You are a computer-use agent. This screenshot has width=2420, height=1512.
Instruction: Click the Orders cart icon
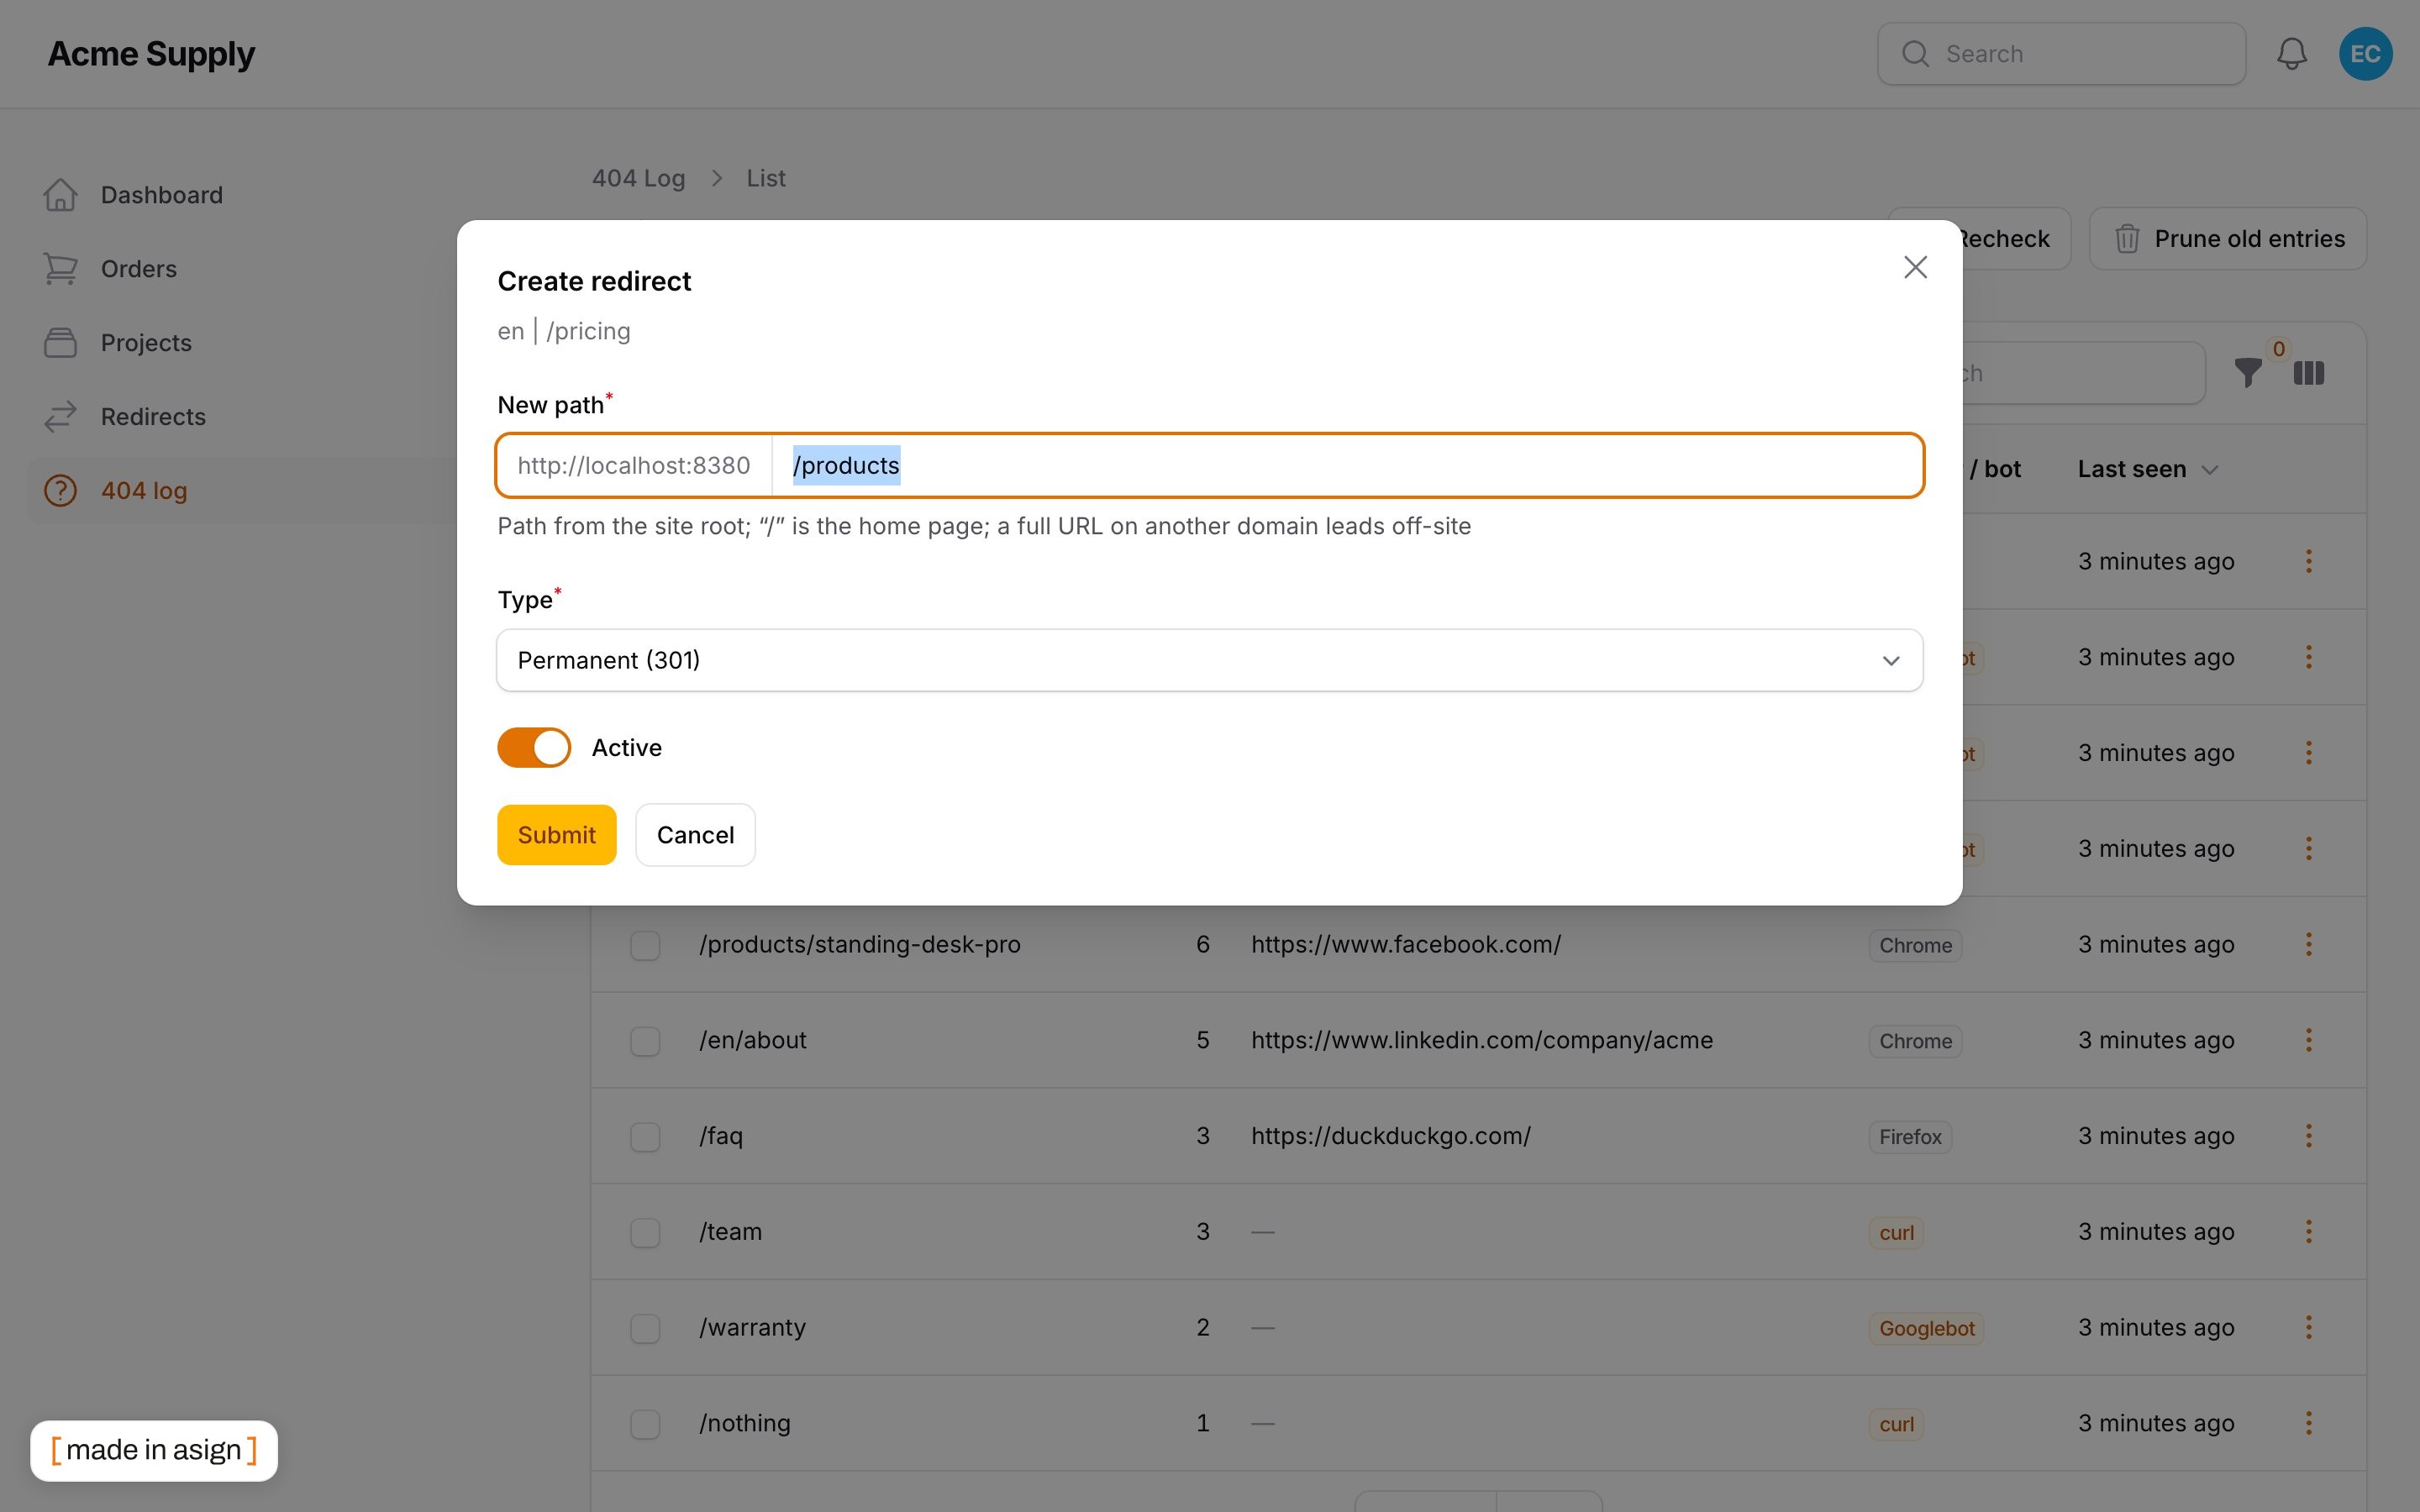click(60, 269)
